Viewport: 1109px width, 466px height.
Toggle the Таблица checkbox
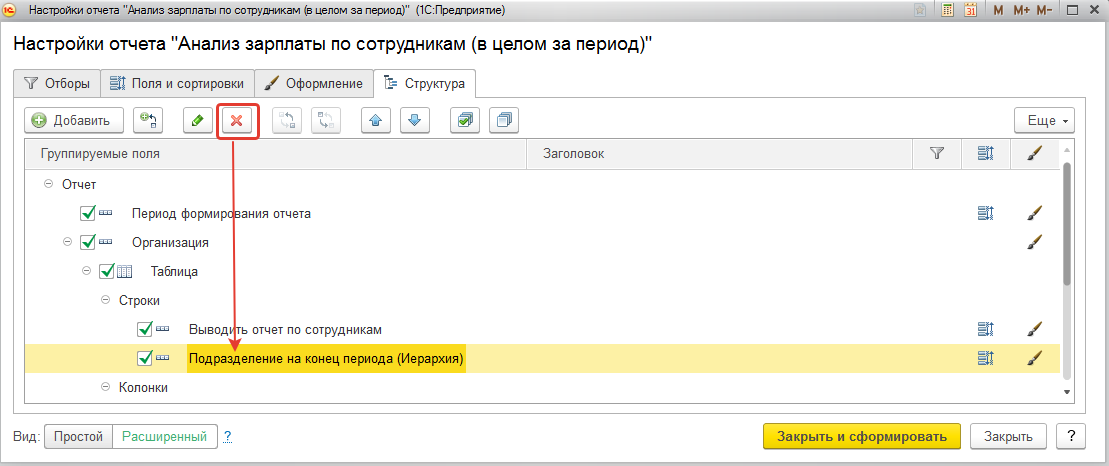coord(107,271)
